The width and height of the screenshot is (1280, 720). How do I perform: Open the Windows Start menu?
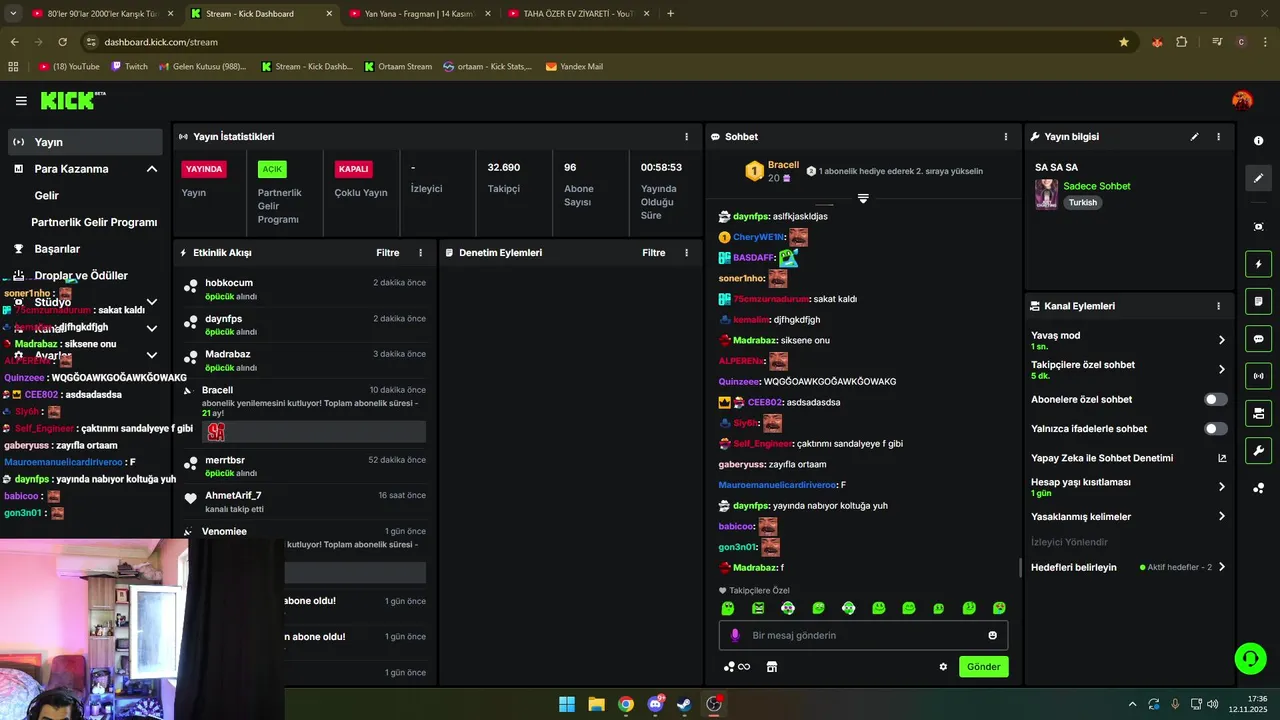(567, 704)
